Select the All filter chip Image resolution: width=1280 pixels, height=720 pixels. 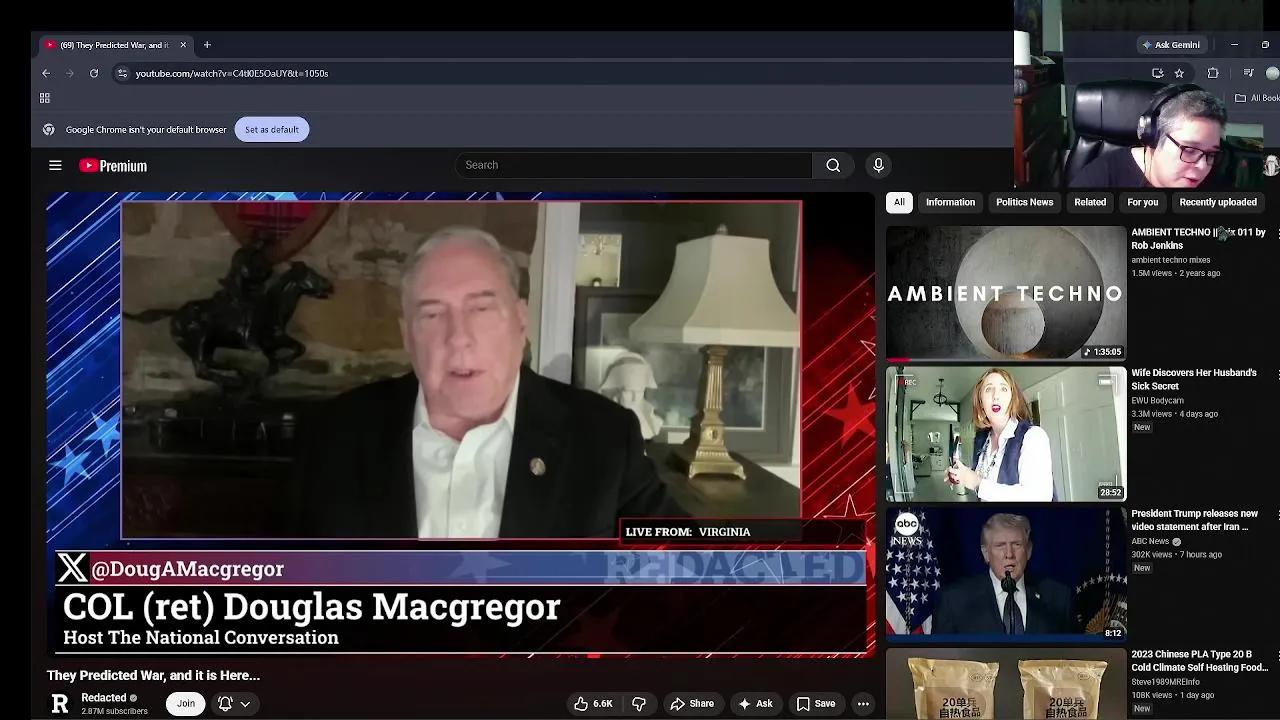tap(899, 202)
